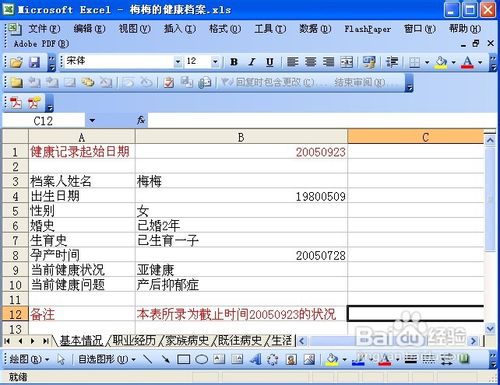The width and height of the screenshot is (500, 385).
Task: Align cell text right
Action: (328, 62)
